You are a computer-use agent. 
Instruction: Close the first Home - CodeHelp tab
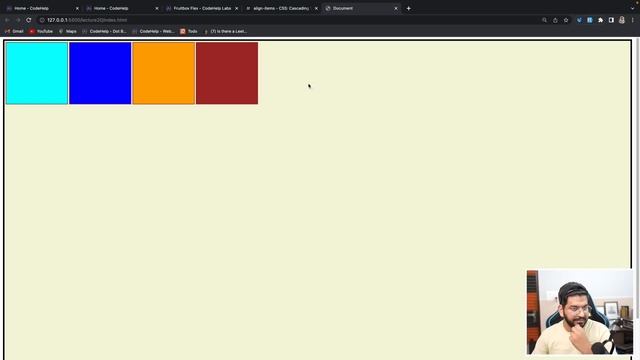tap(77, 8)
